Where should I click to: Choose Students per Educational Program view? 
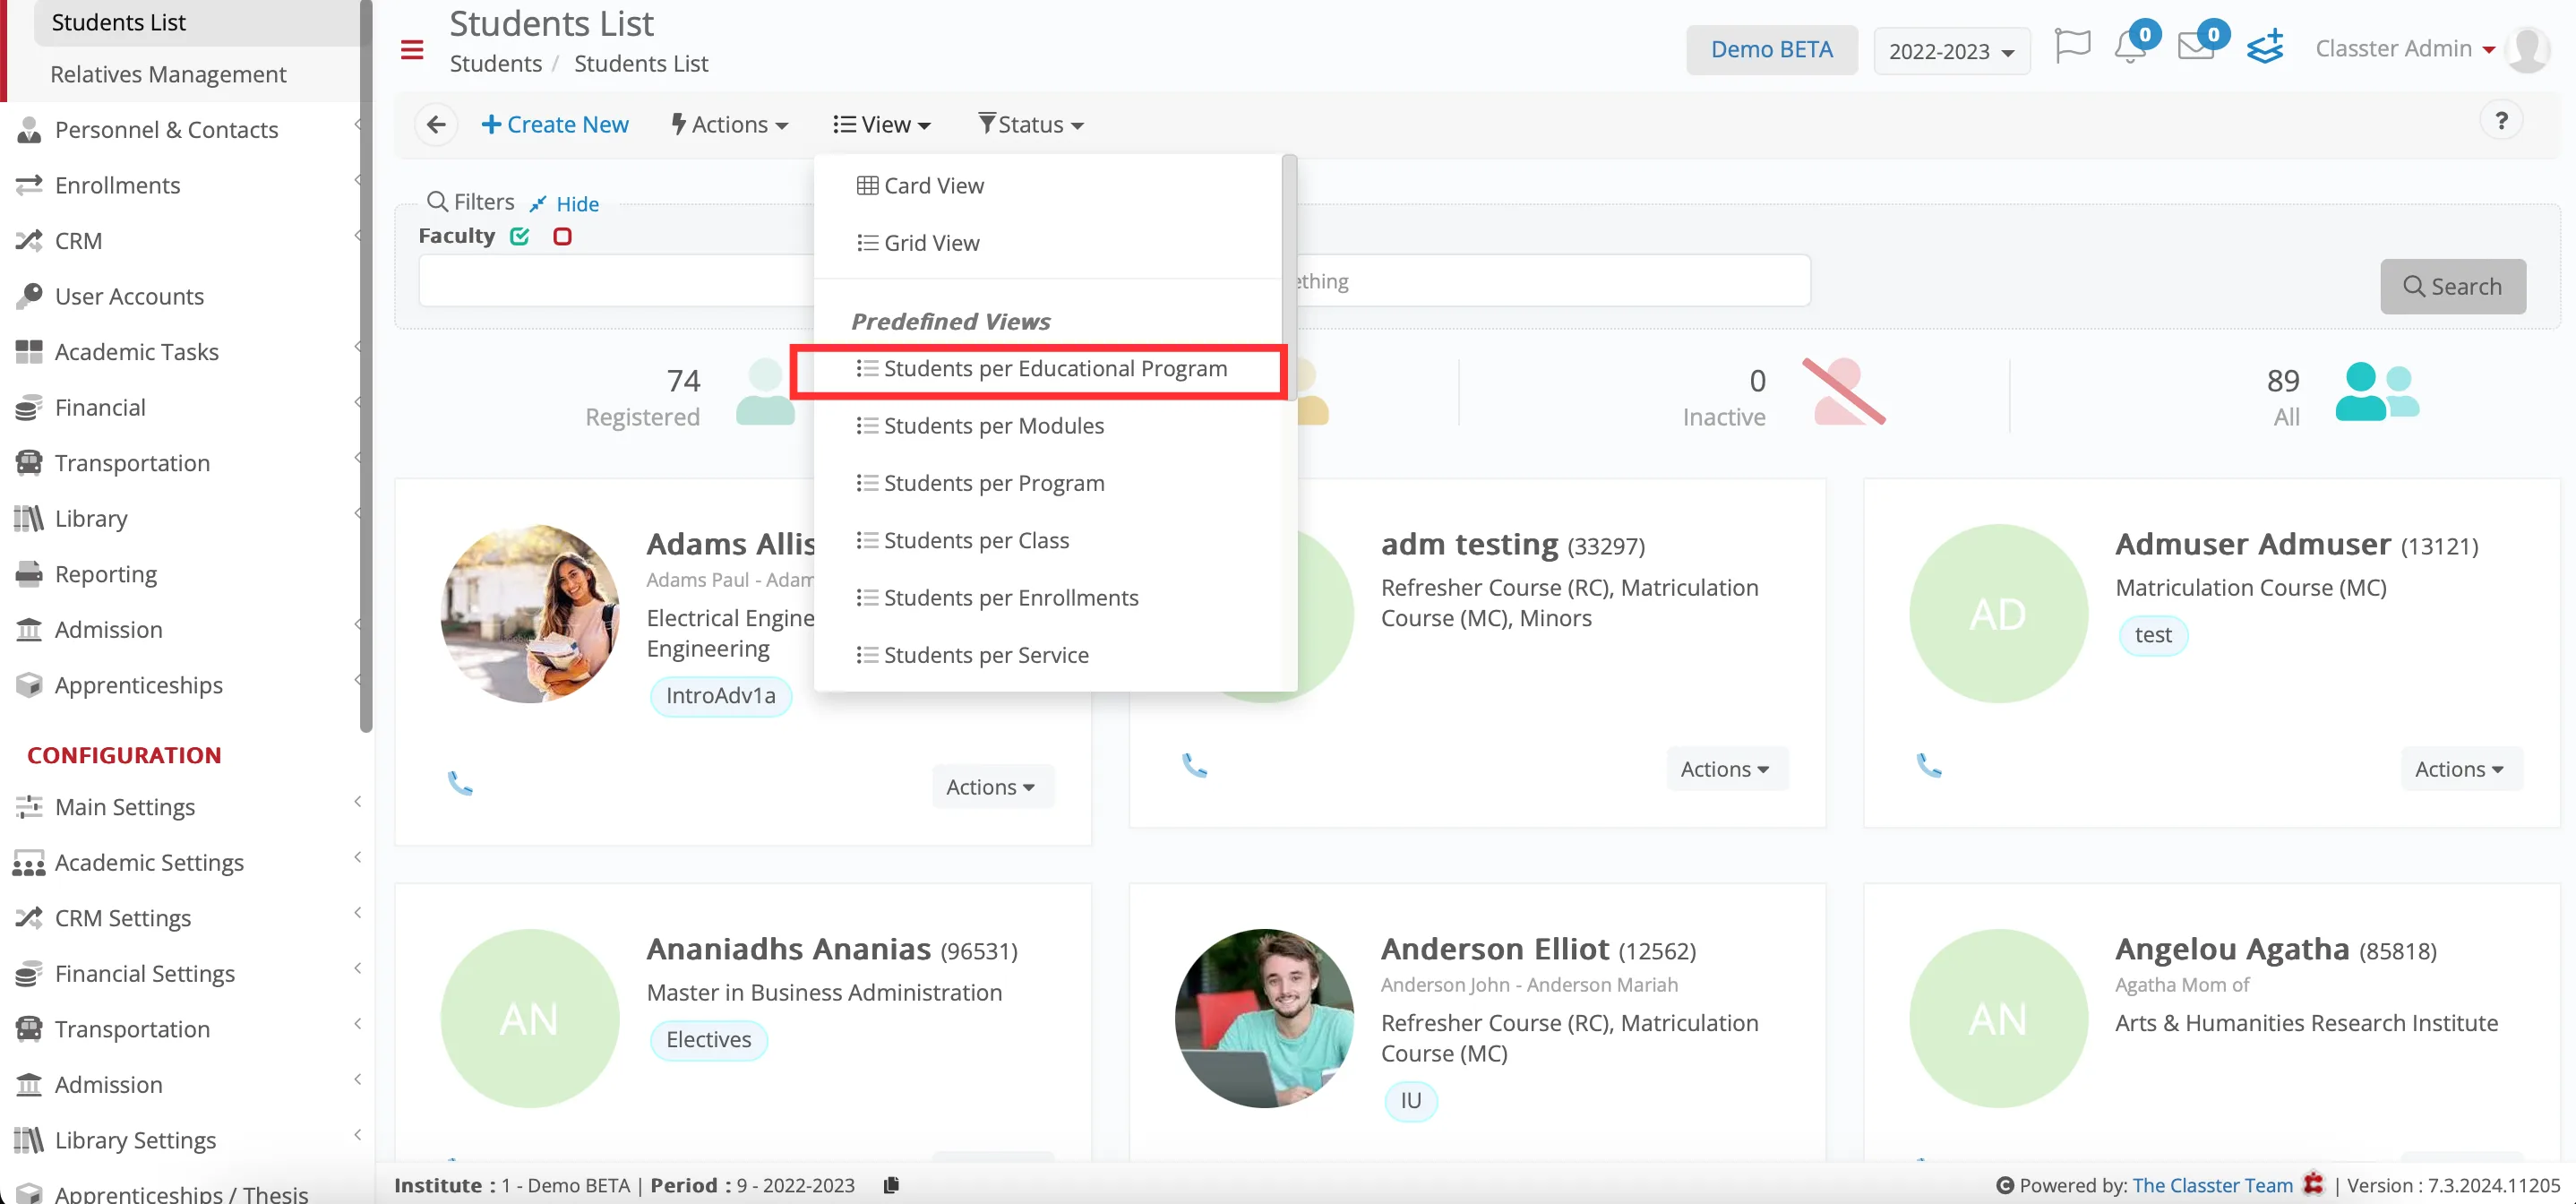[x=1041, y=369]
